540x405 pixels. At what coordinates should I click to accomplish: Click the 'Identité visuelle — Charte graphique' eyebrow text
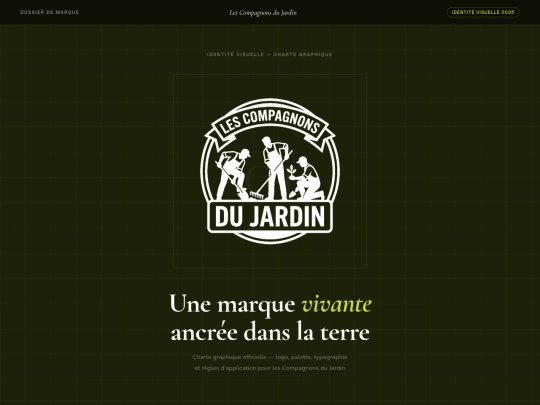tap(270, 54)
